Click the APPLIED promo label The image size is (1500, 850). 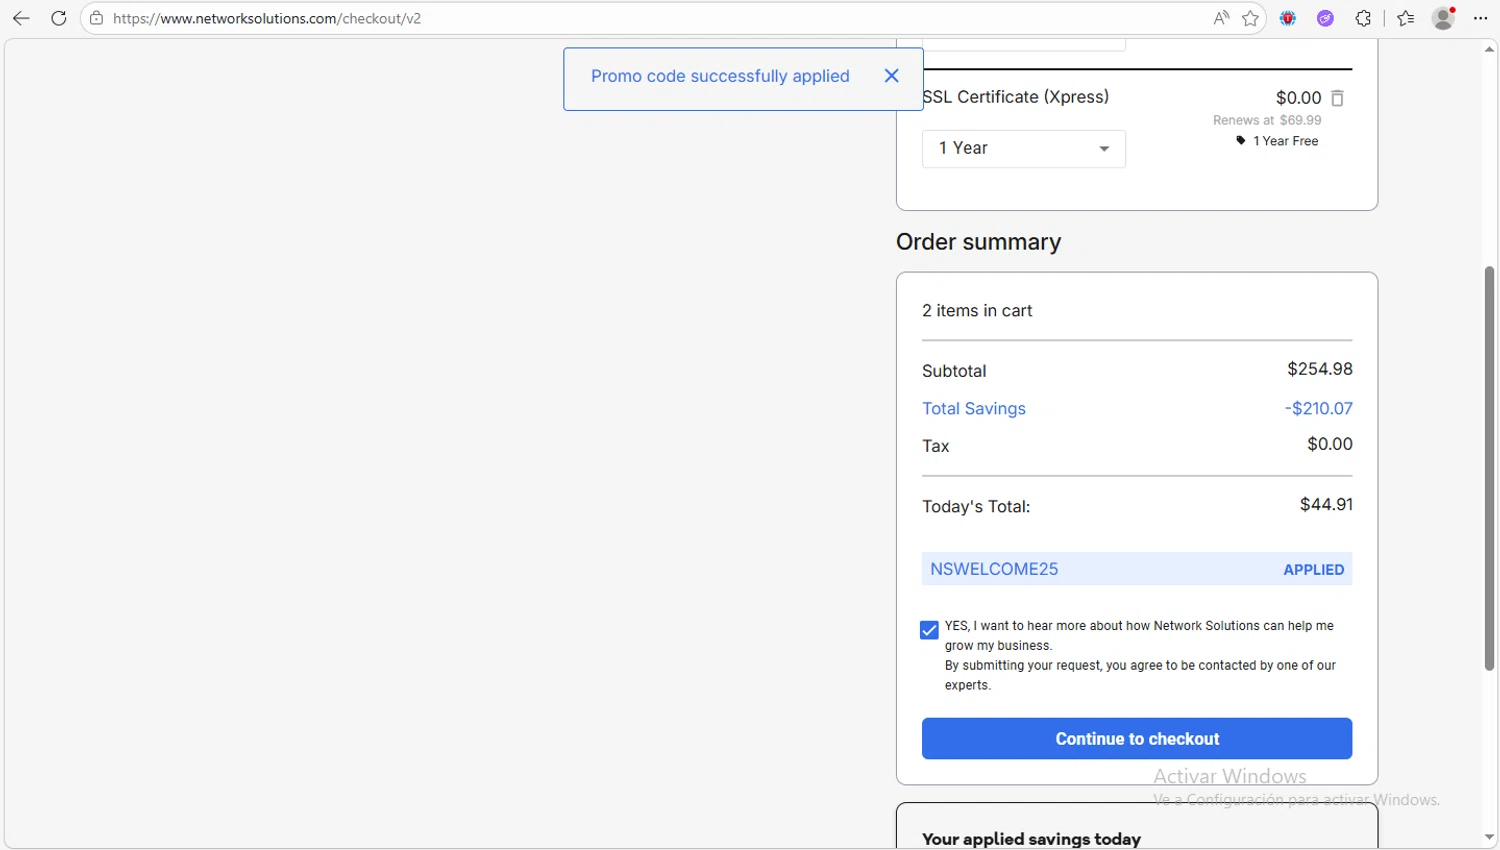[x=1313, y=570]
